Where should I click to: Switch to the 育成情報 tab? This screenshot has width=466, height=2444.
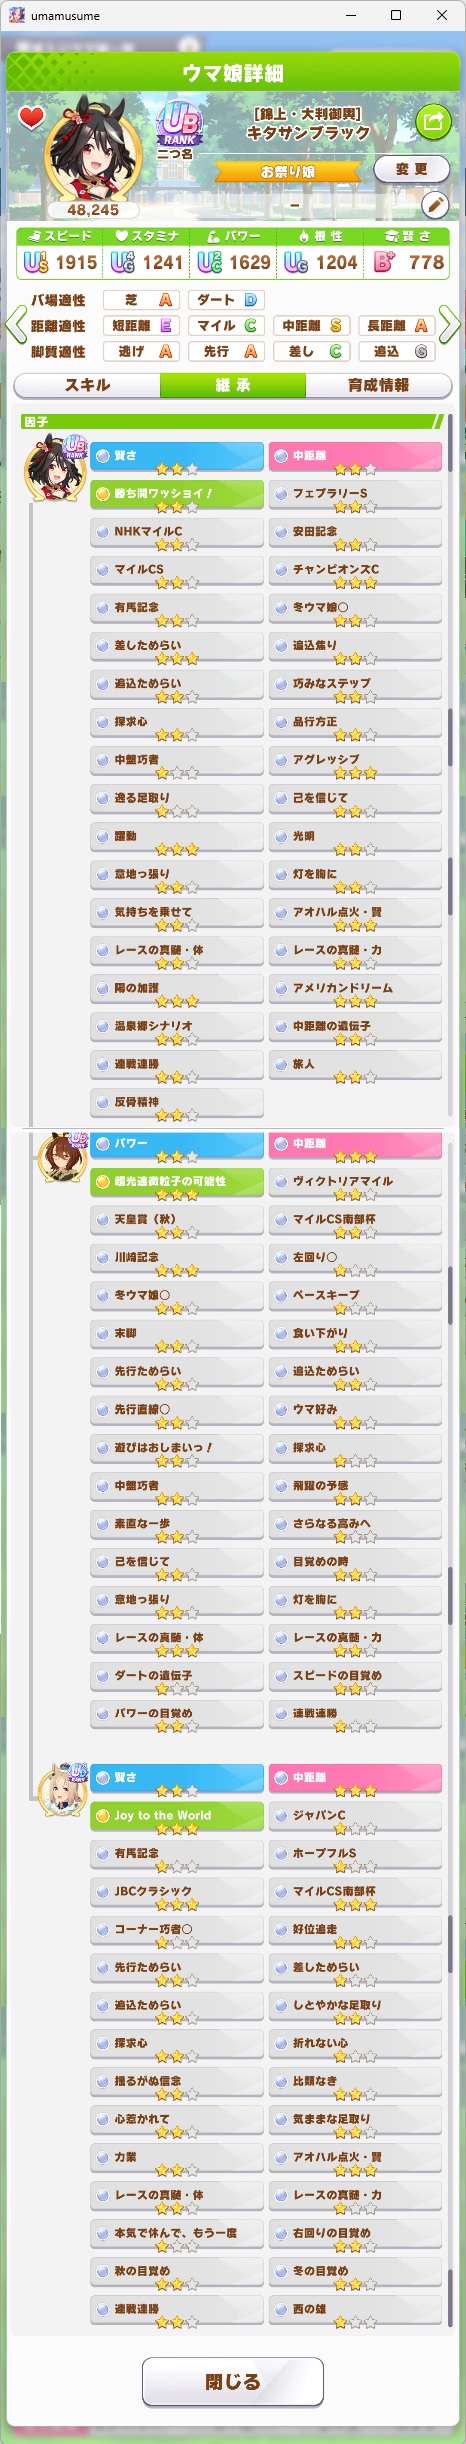[x=378, y=385]
